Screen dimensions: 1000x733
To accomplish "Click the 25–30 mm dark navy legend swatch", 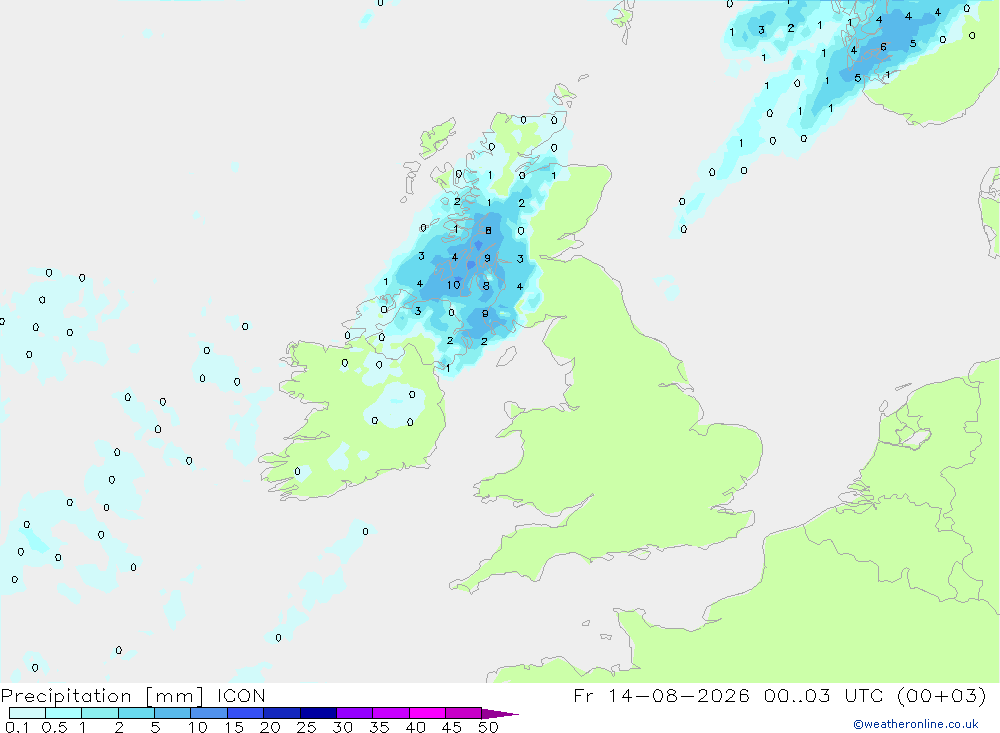I will pos(318,713).
